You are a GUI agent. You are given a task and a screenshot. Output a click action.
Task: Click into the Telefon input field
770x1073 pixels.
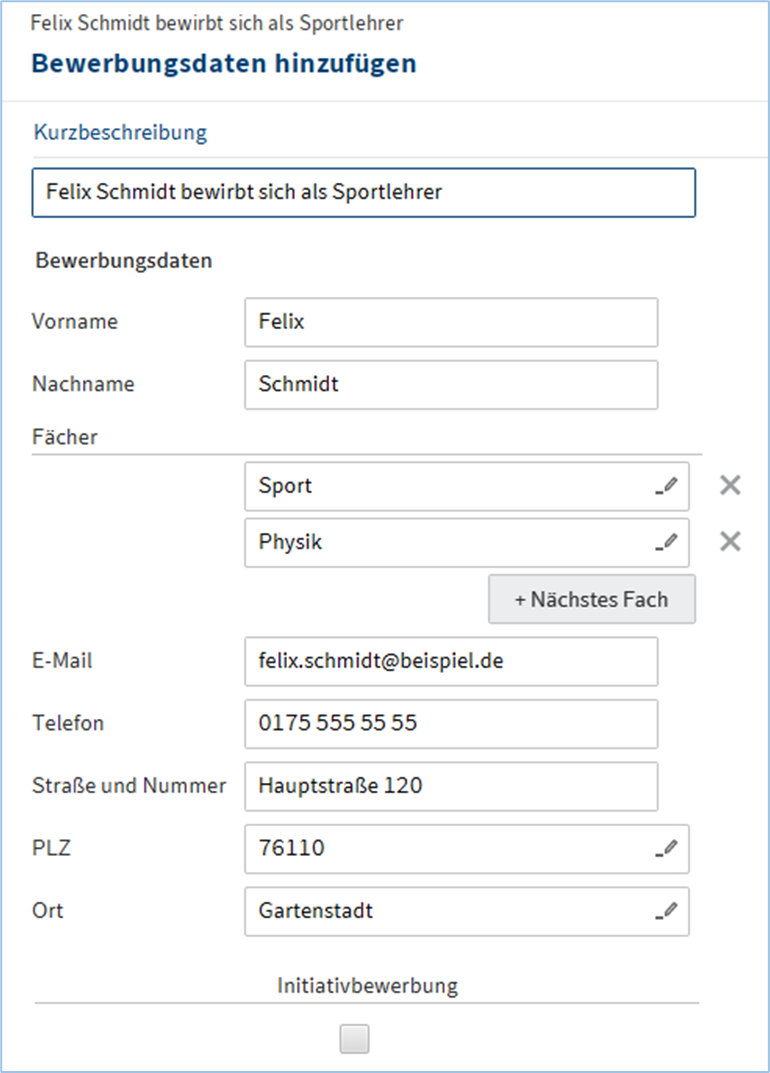point(450,723)
